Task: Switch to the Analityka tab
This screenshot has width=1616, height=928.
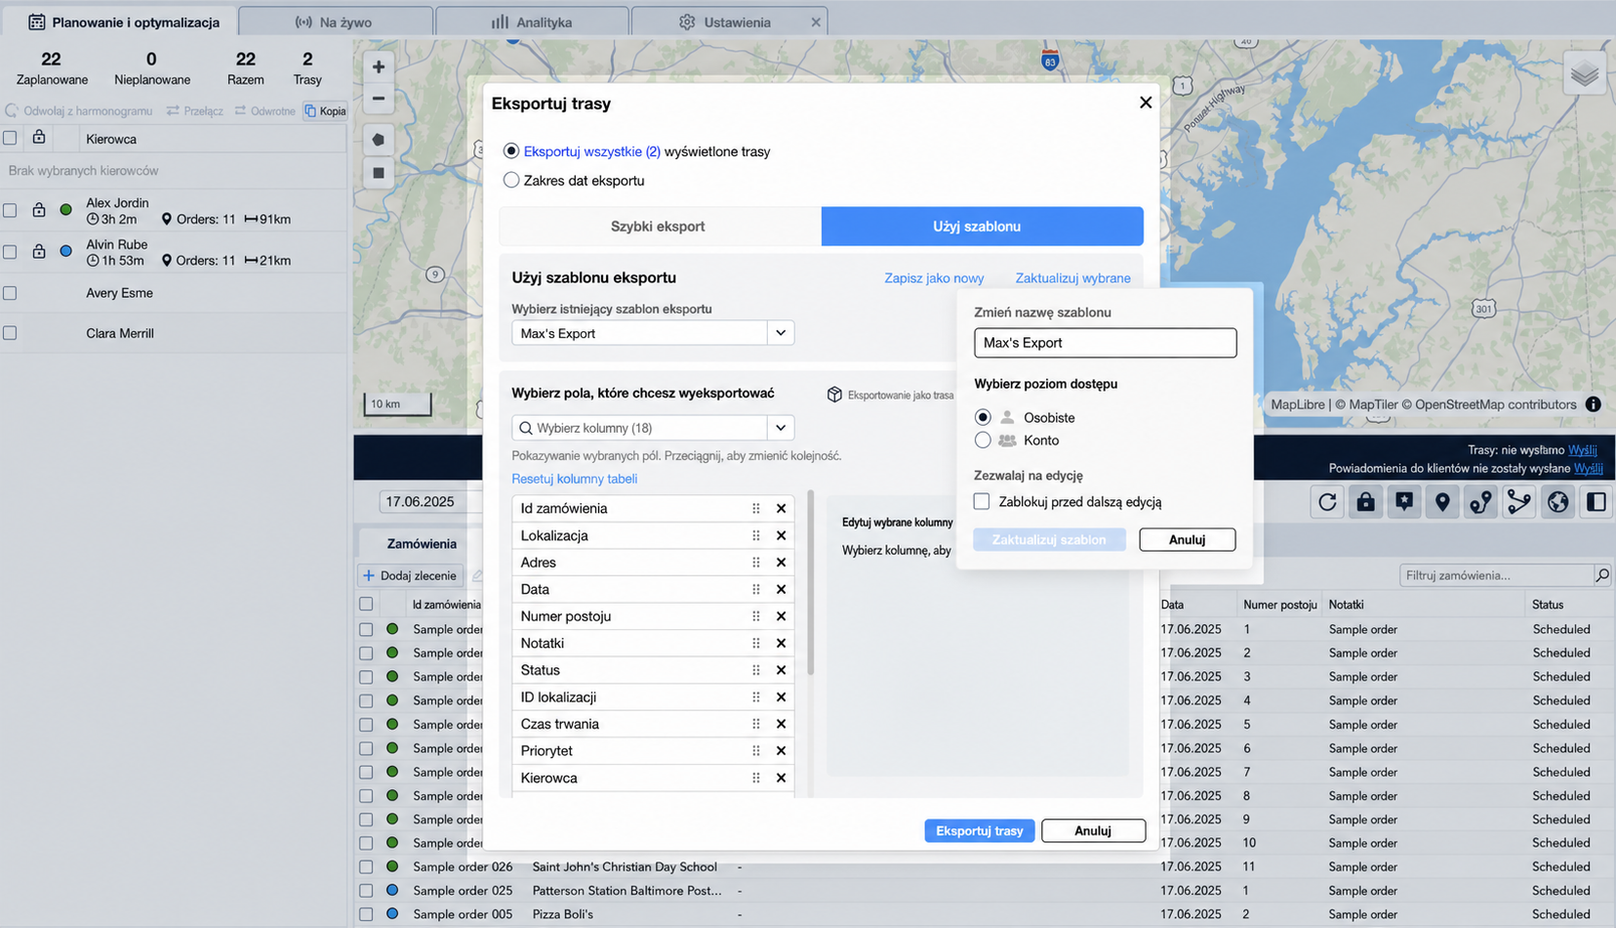Action: click(531, 22)
